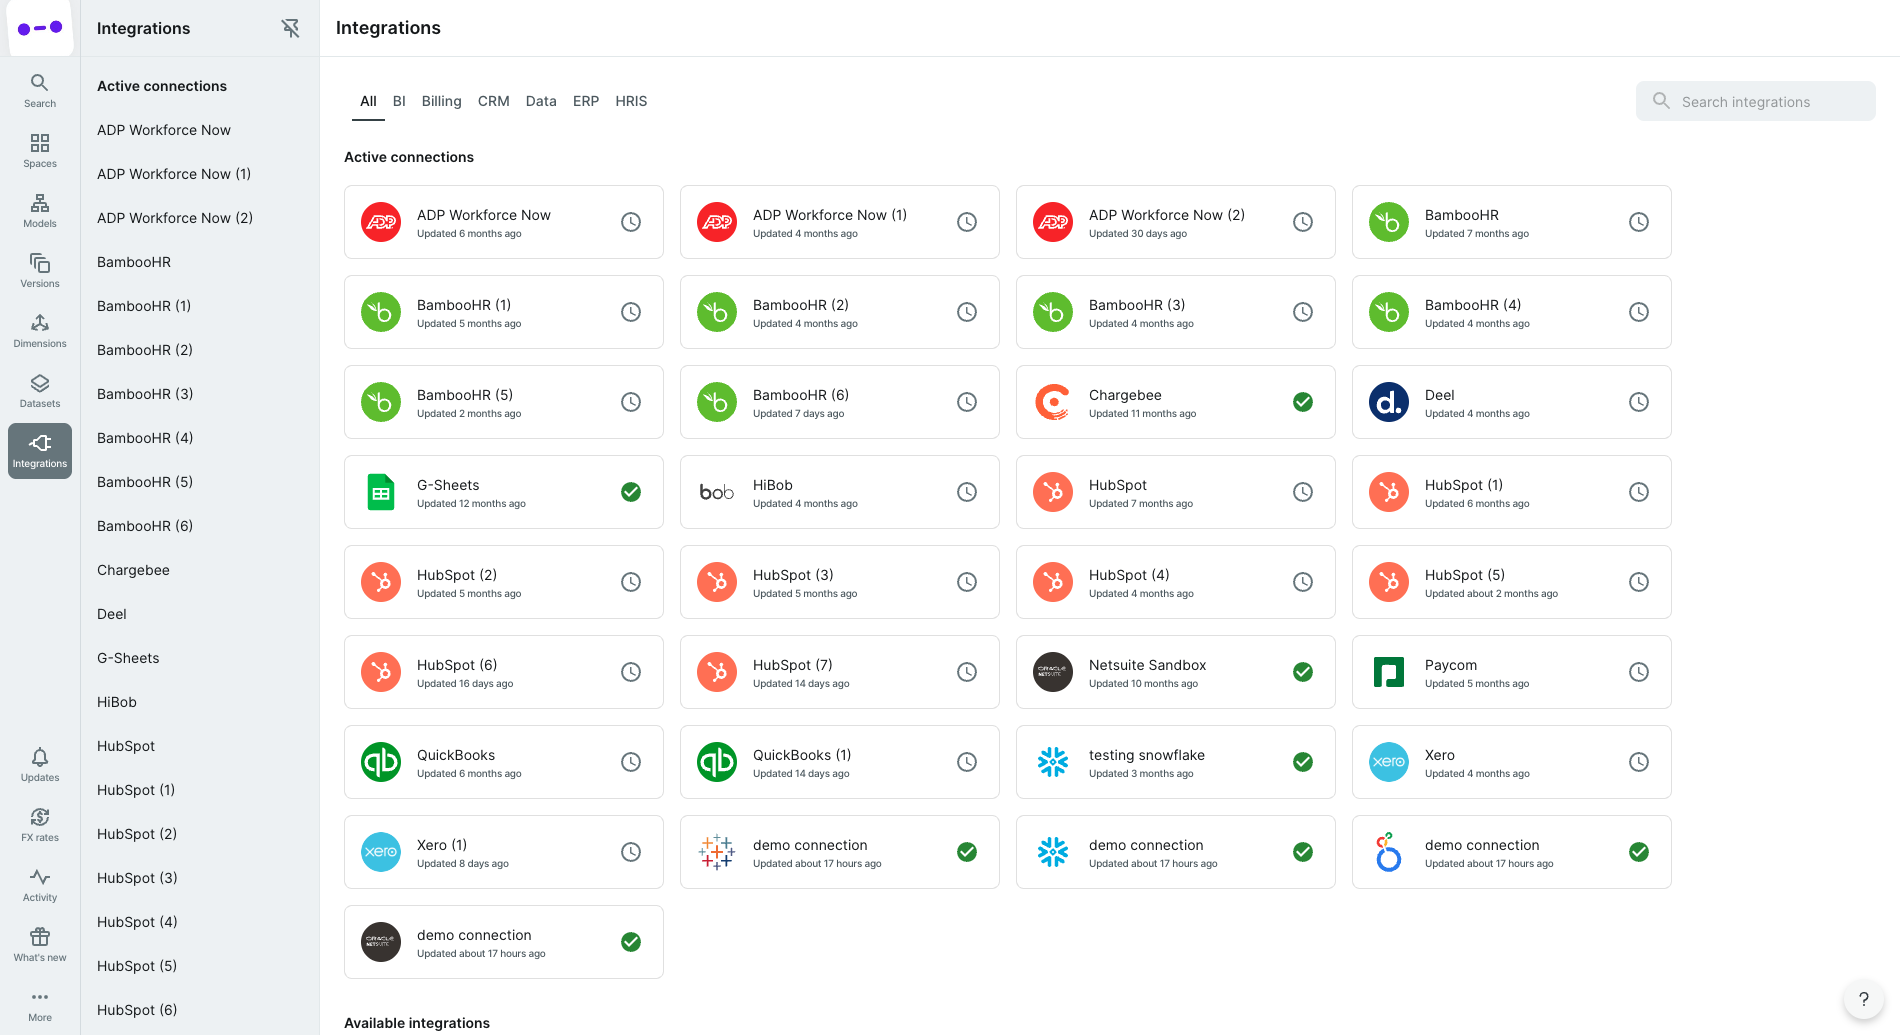Switch to the HRIS tab

[631, 101]
